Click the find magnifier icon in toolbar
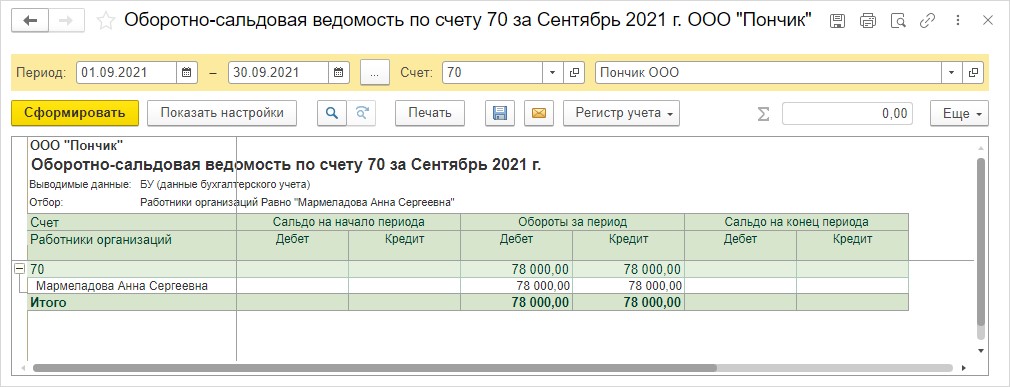Image resolution: width=1010 pixels, height=387 pixels. [332, 113]
